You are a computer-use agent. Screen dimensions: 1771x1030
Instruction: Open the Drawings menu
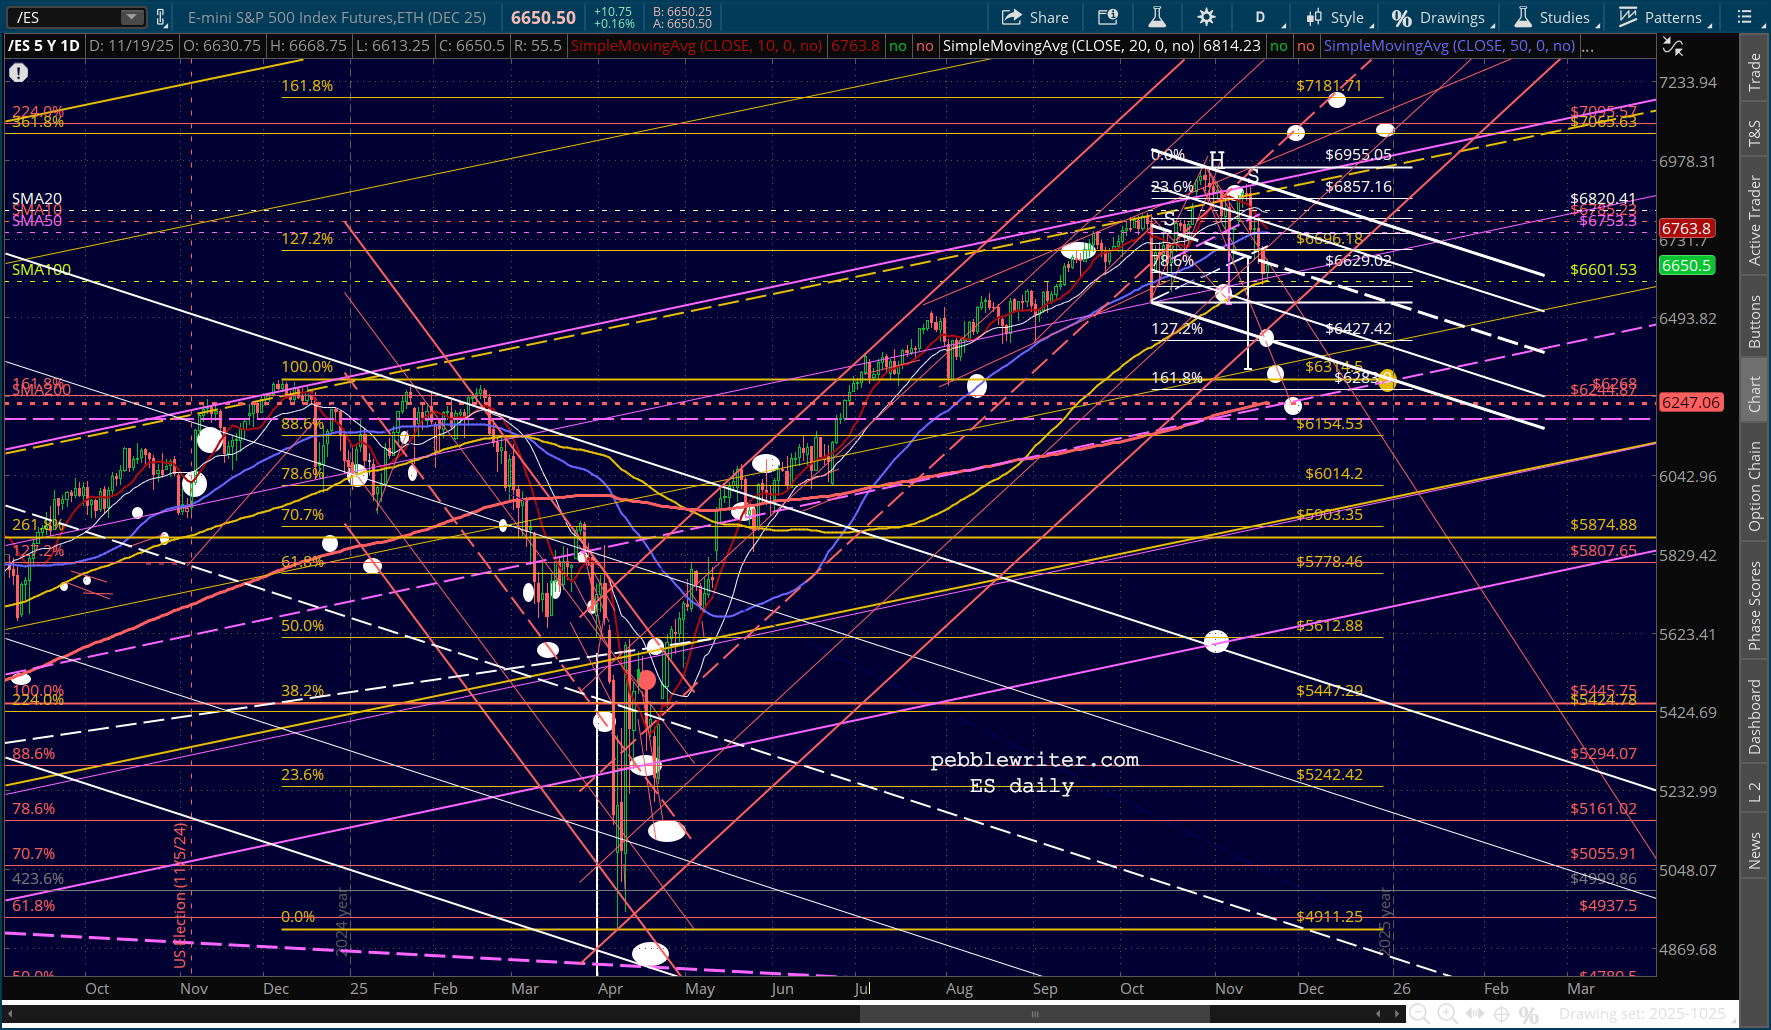1441,17
